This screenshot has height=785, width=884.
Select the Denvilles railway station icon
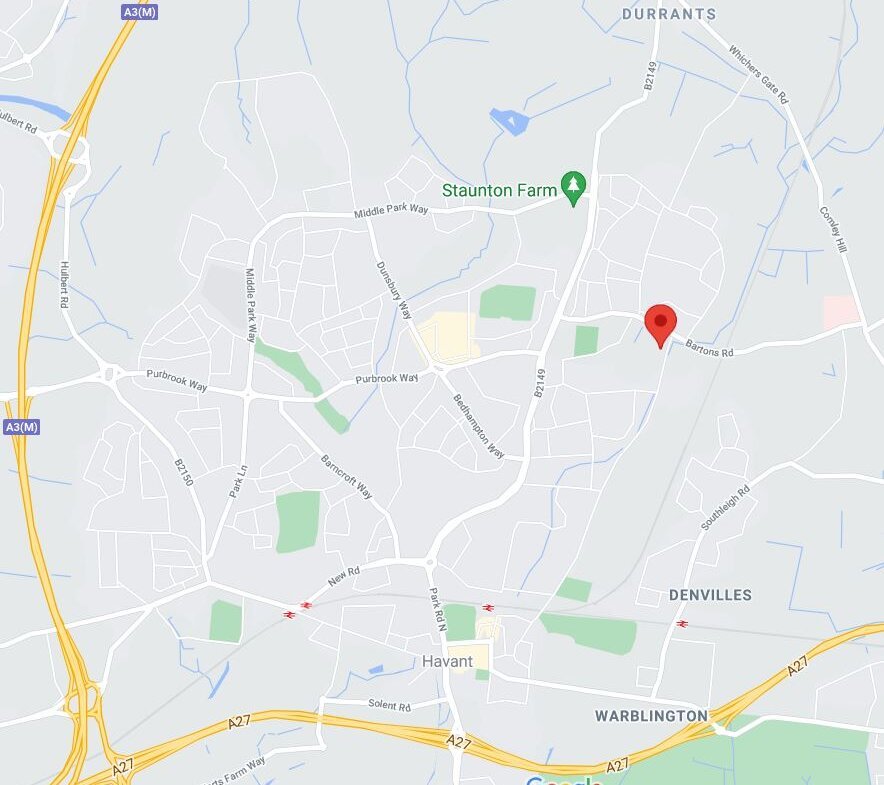pos(682,624)
